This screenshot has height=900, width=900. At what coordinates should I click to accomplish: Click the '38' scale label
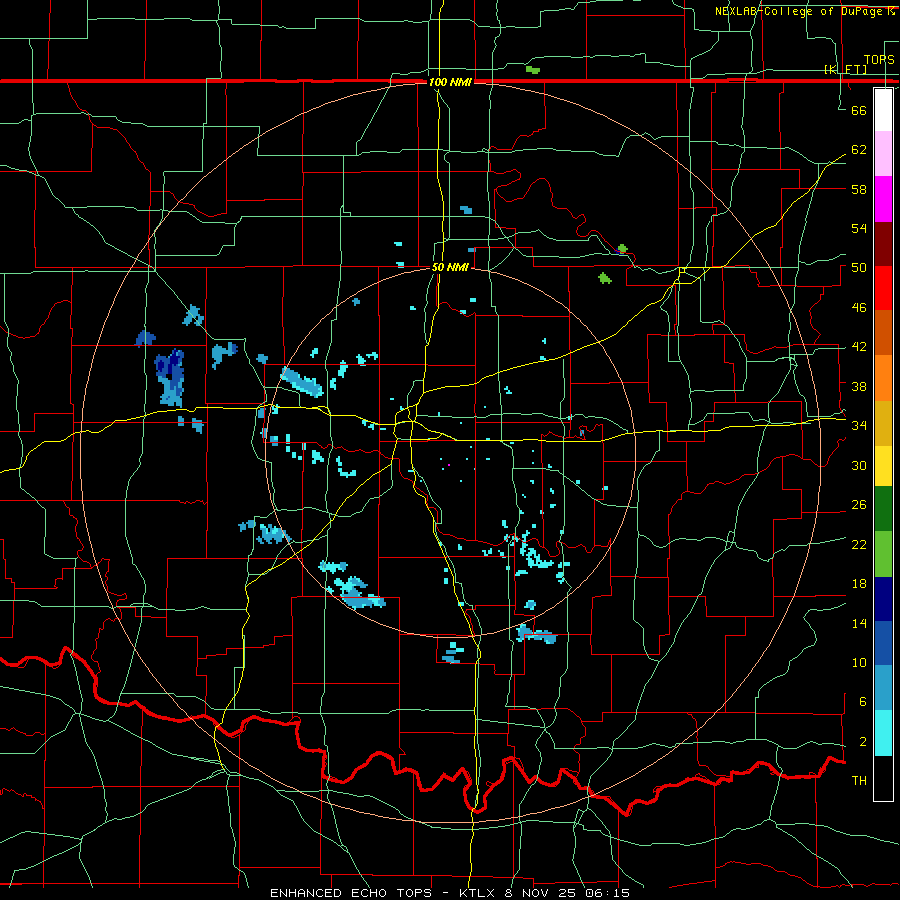(859, 386)
